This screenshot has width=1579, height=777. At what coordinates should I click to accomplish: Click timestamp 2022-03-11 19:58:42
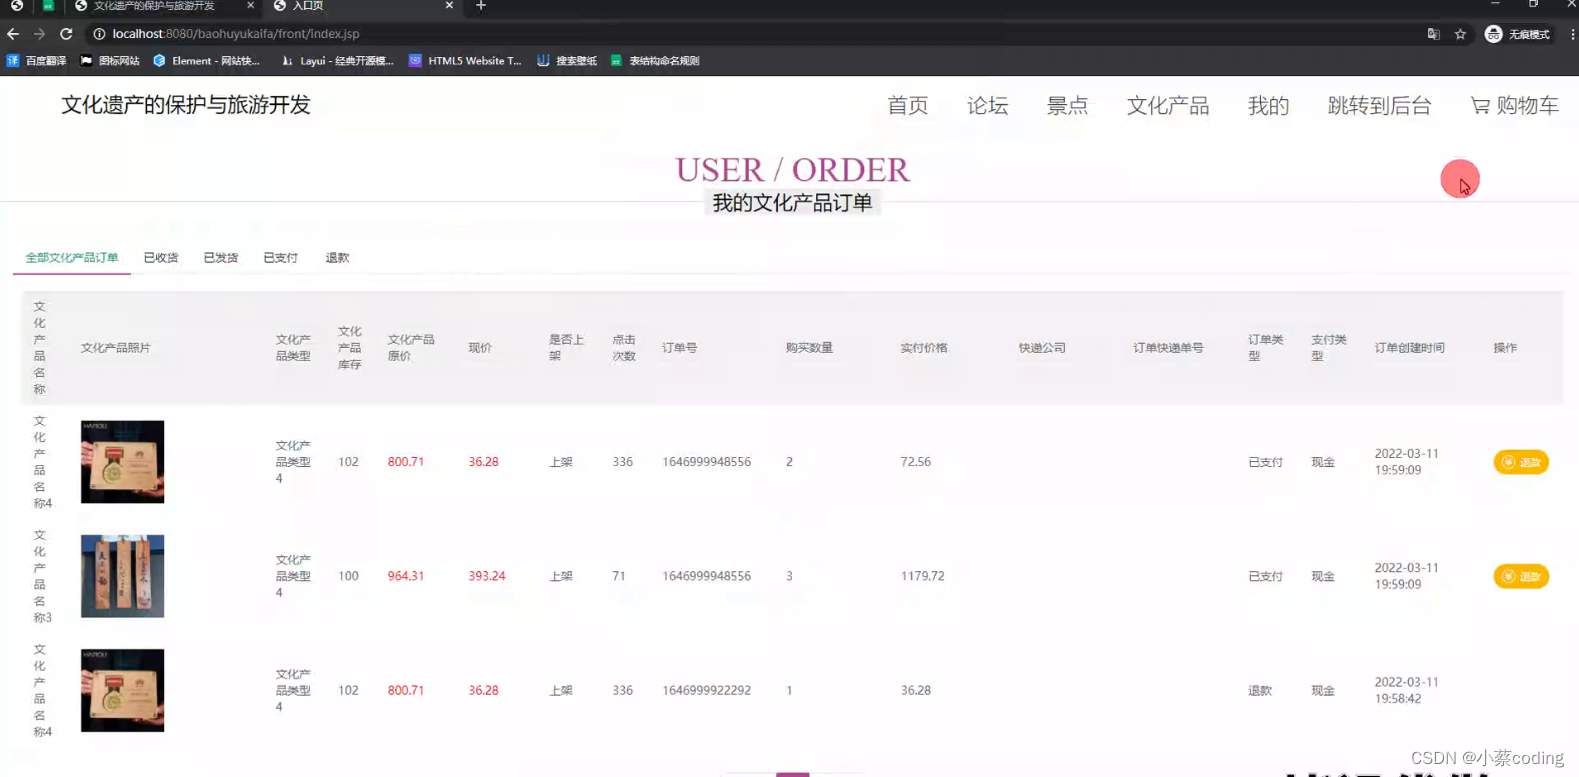pos(1406,690)
